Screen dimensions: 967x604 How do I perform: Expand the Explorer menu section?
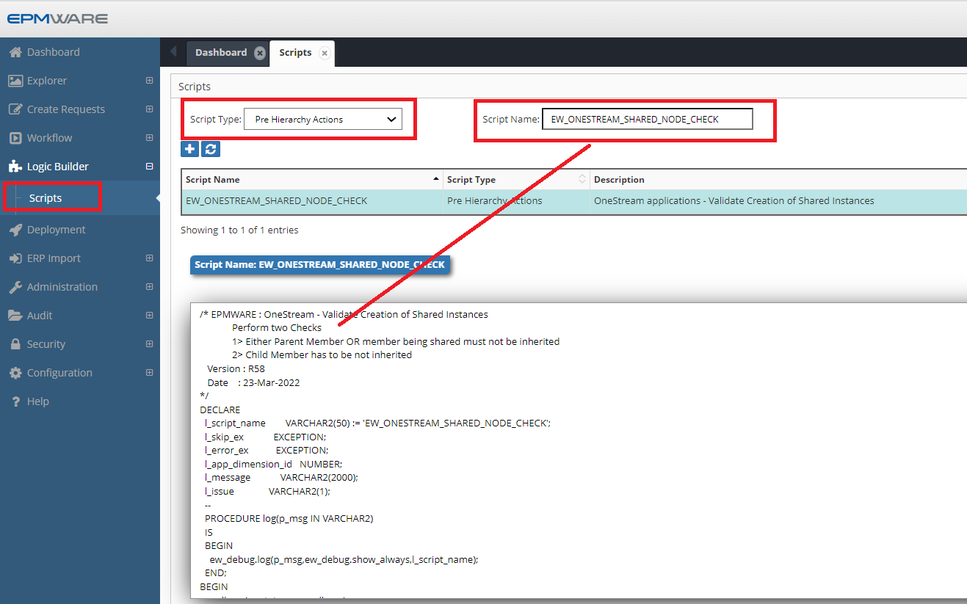pos(148,80)
